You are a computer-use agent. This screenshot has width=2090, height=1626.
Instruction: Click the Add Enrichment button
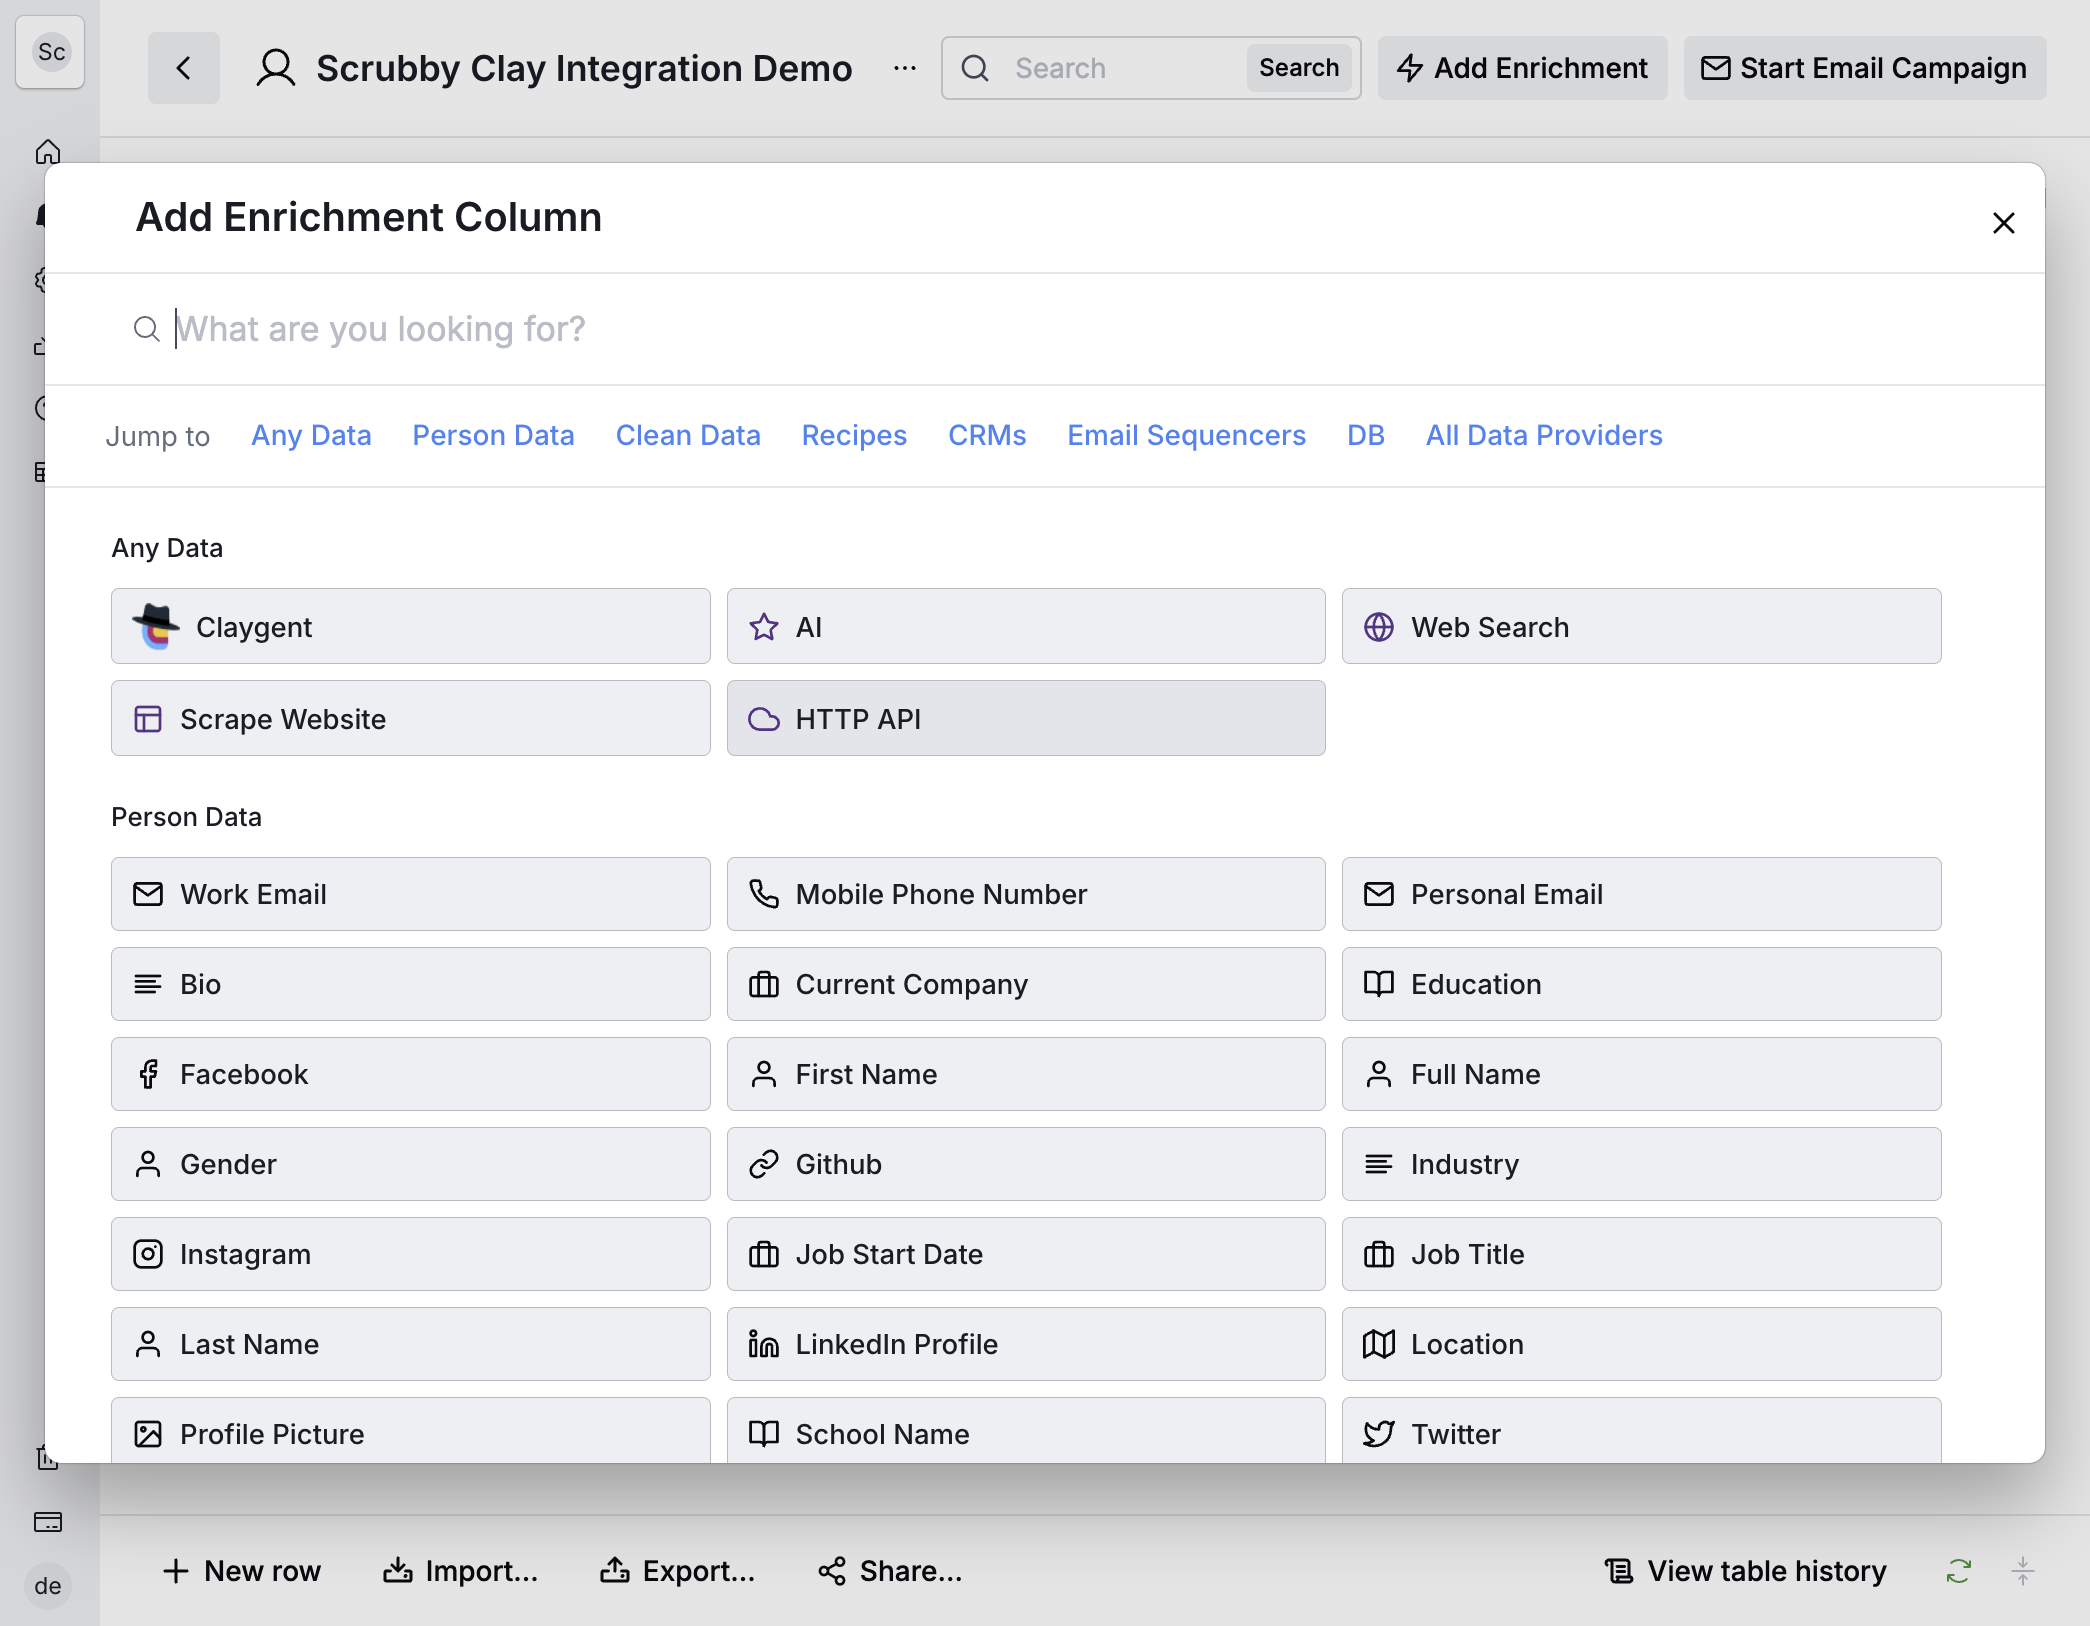click(x=1522, y=68)
